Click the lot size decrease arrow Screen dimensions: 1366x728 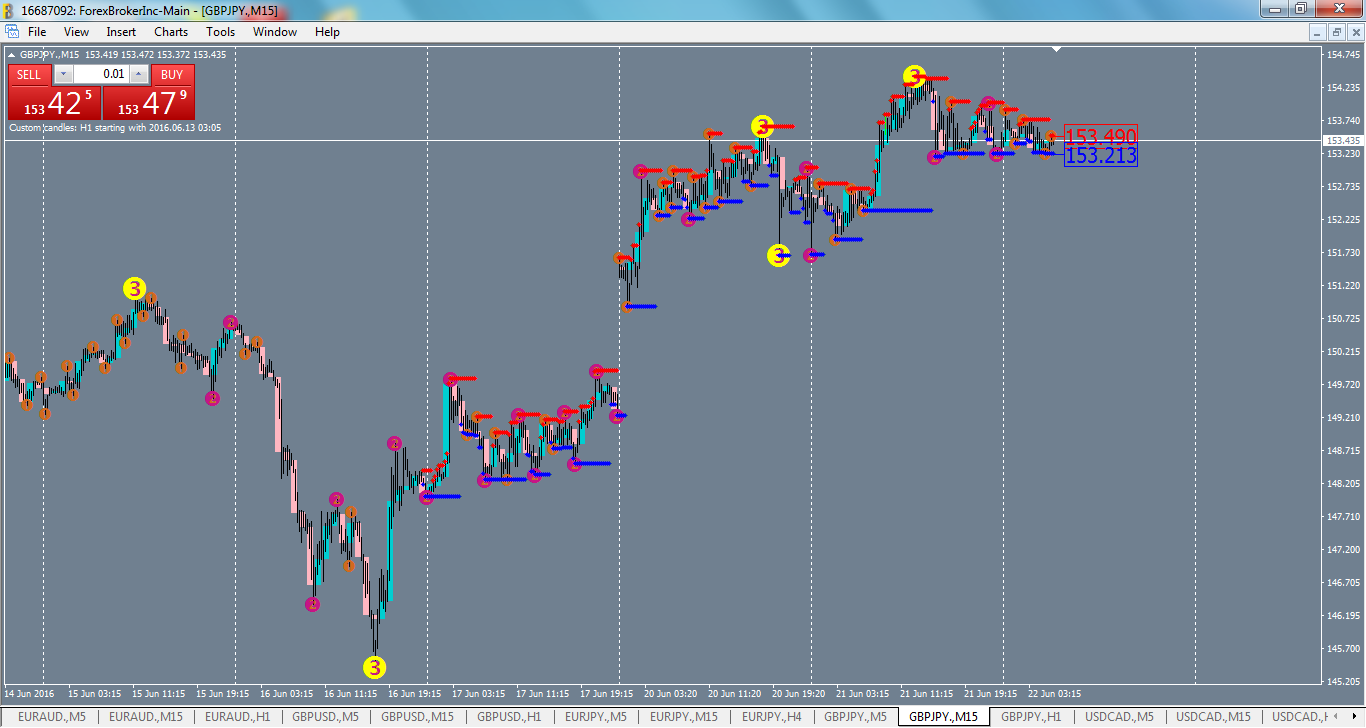point(62,74)
